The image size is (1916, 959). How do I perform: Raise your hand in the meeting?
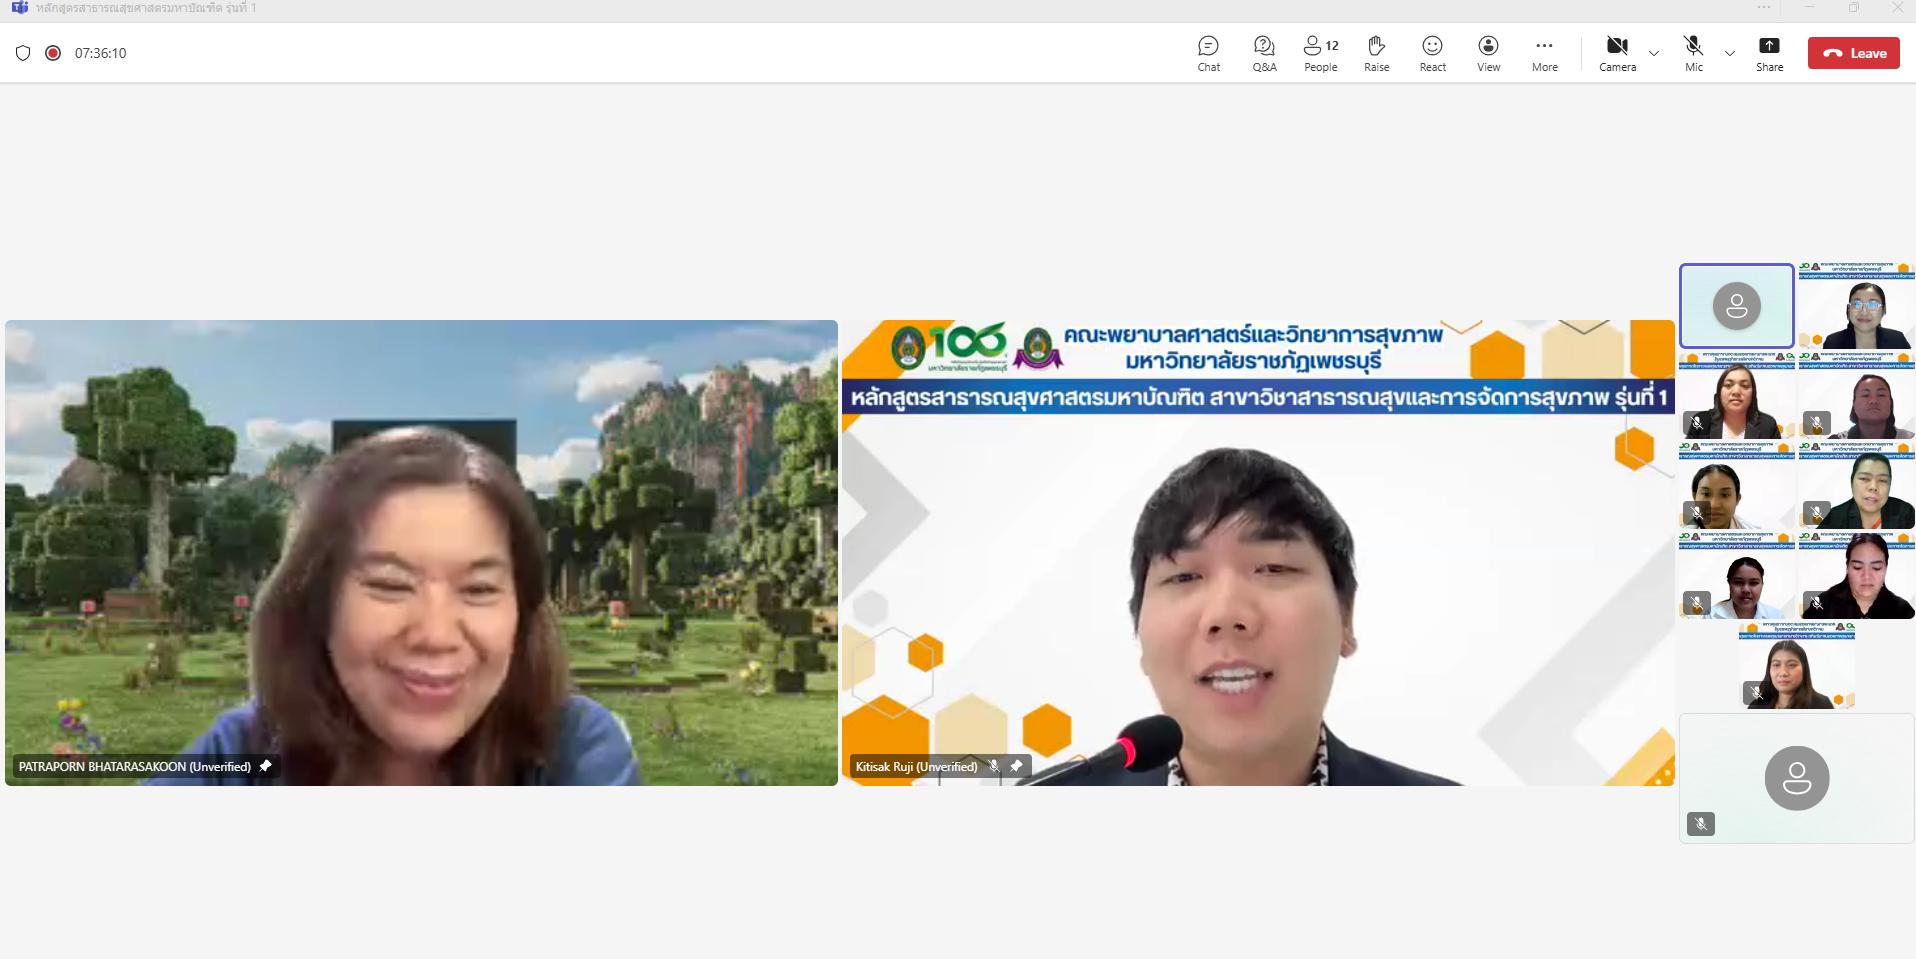click(x=1376, y=53)
